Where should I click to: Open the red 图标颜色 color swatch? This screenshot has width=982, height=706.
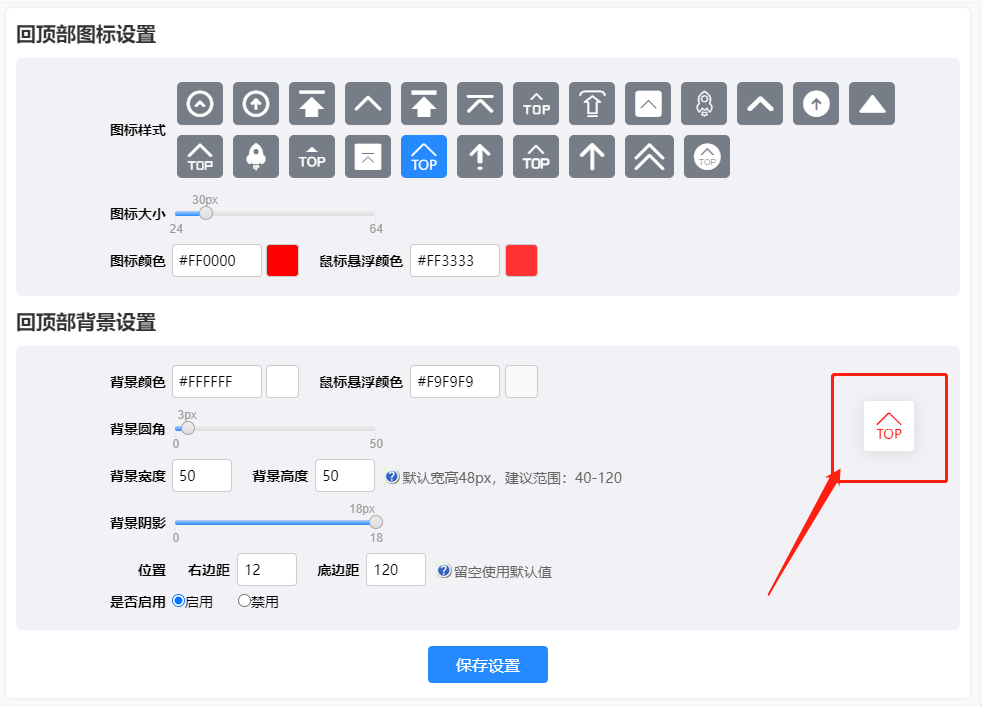(x=282, y=260)
